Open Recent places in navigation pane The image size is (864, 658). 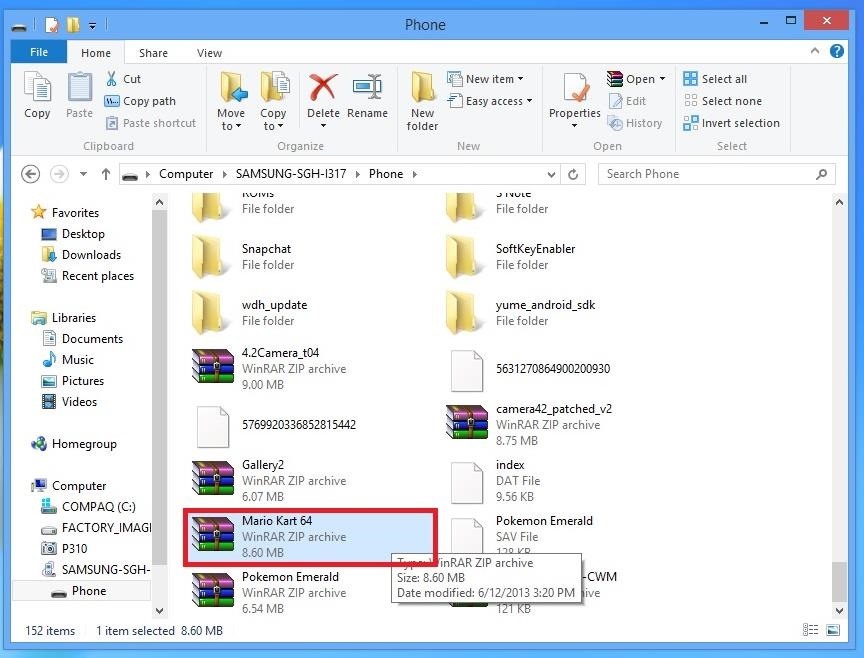point(88,276)
